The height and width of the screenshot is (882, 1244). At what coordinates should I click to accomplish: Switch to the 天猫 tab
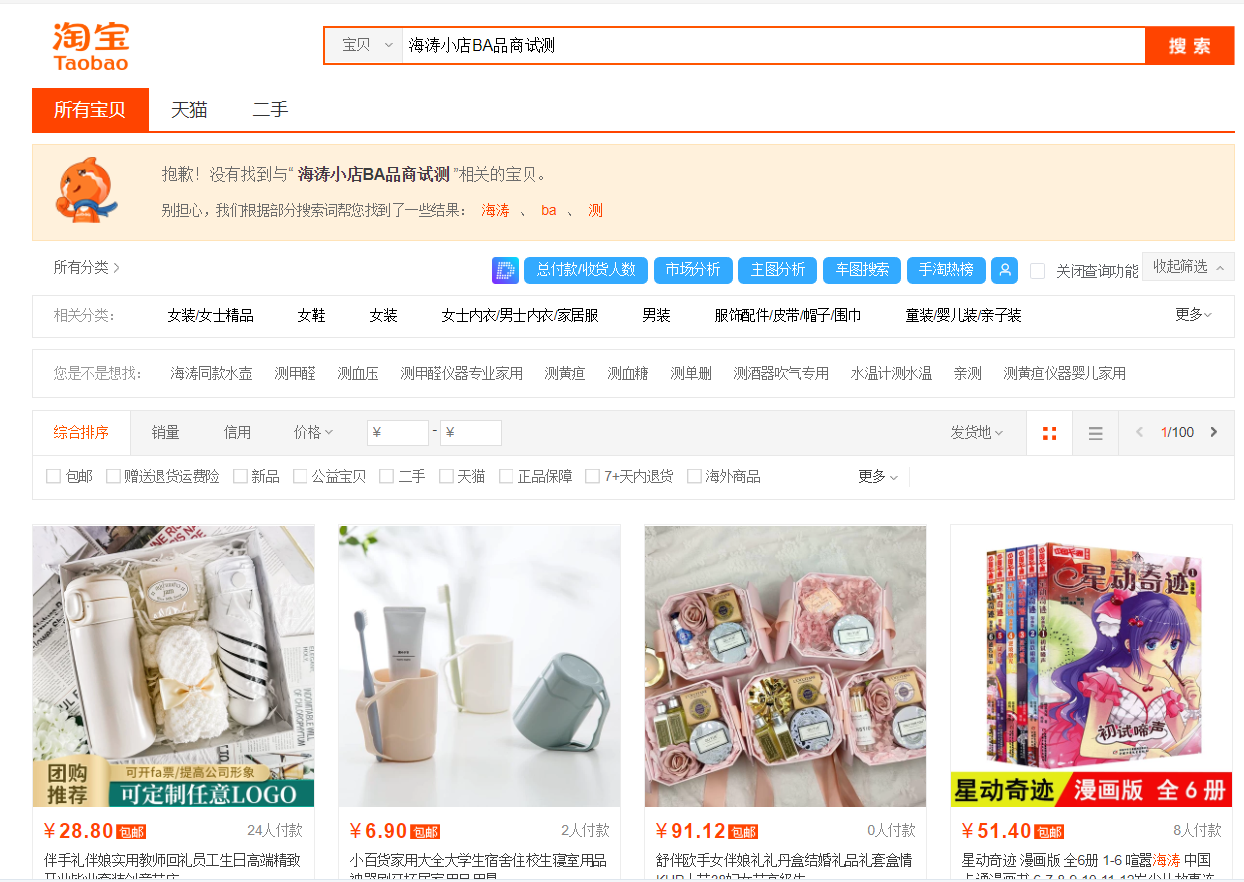189,110
